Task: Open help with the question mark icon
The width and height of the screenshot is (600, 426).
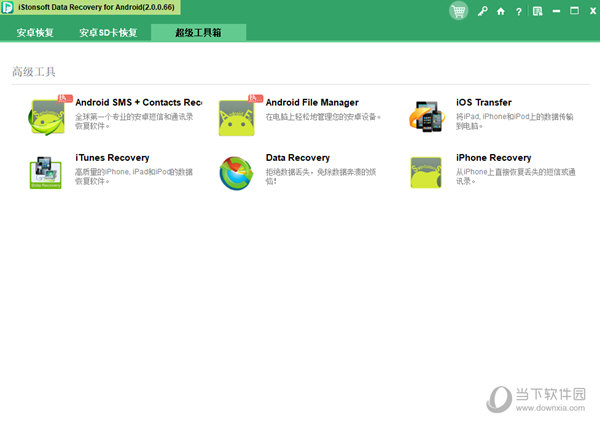Action: pos(518,12)
